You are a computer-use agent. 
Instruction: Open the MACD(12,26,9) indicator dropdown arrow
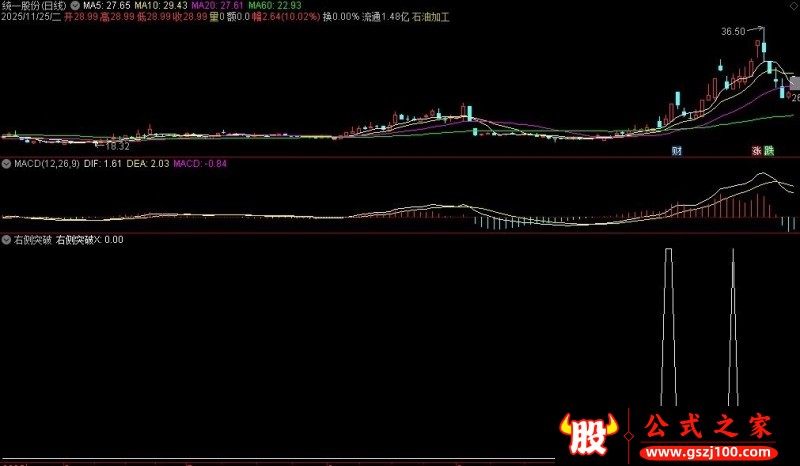click(6, 164)
